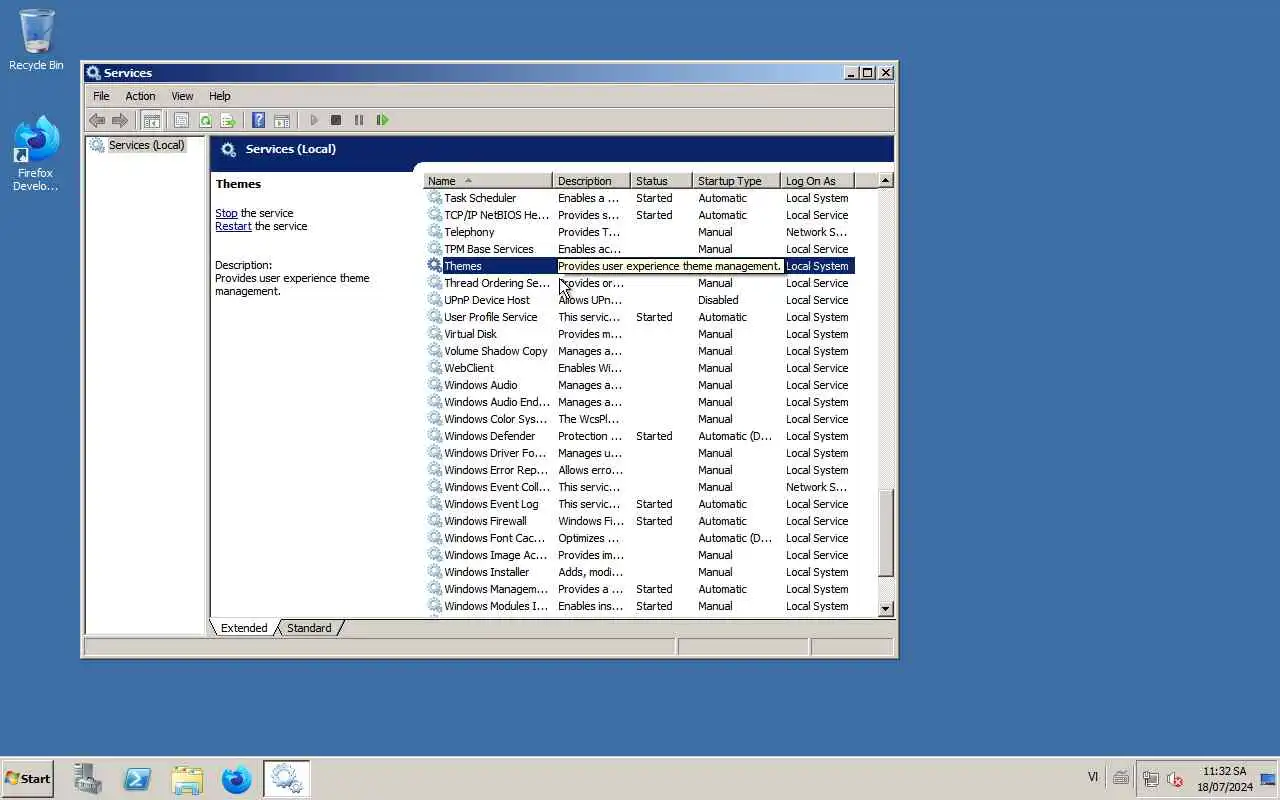The height and width of the screenshot is (800, 1280).
Task: Click the gear icon beside Windows Modules I...
Action: (434, 606)
